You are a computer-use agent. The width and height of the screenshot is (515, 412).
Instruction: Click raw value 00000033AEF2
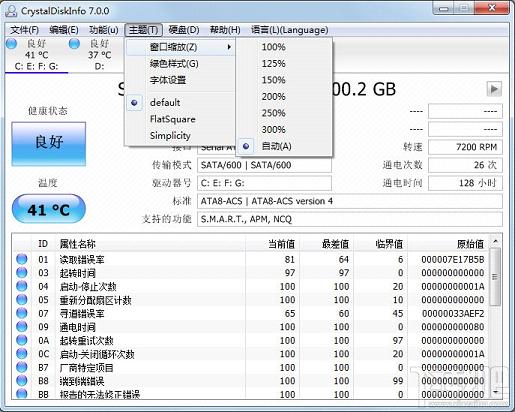click(x=453, y=313)
